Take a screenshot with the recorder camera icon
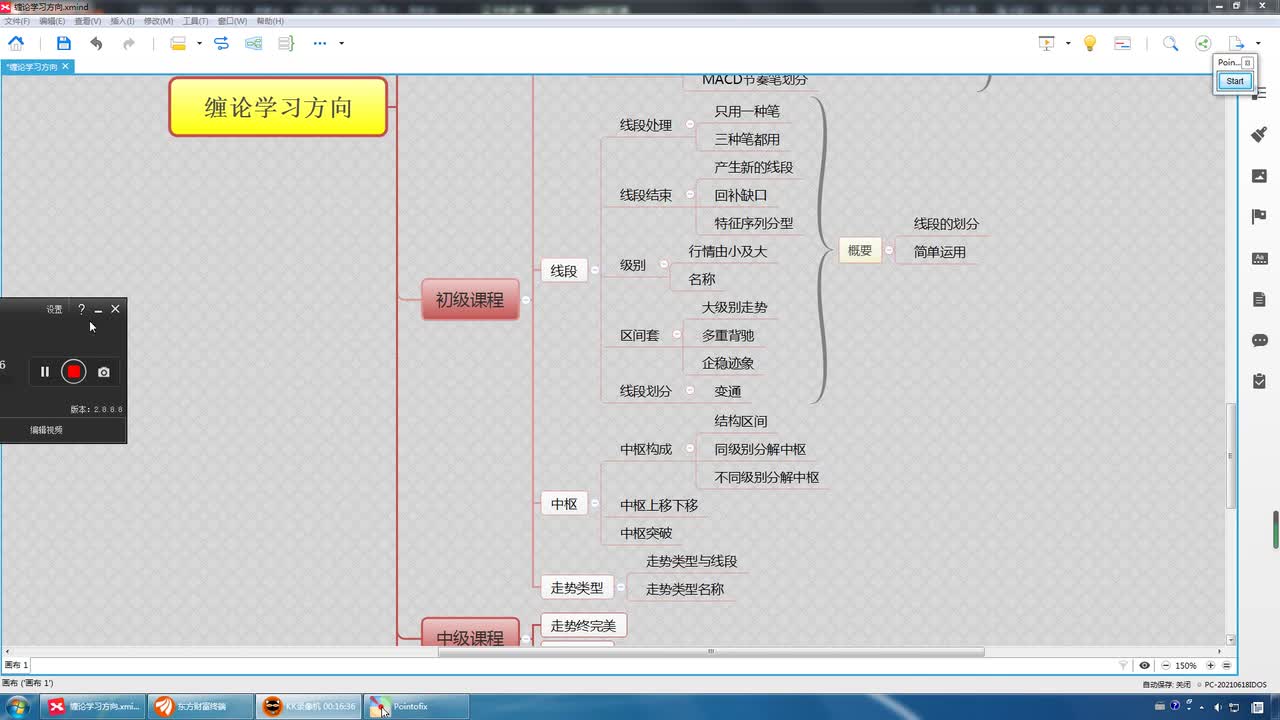 (104, 372)
